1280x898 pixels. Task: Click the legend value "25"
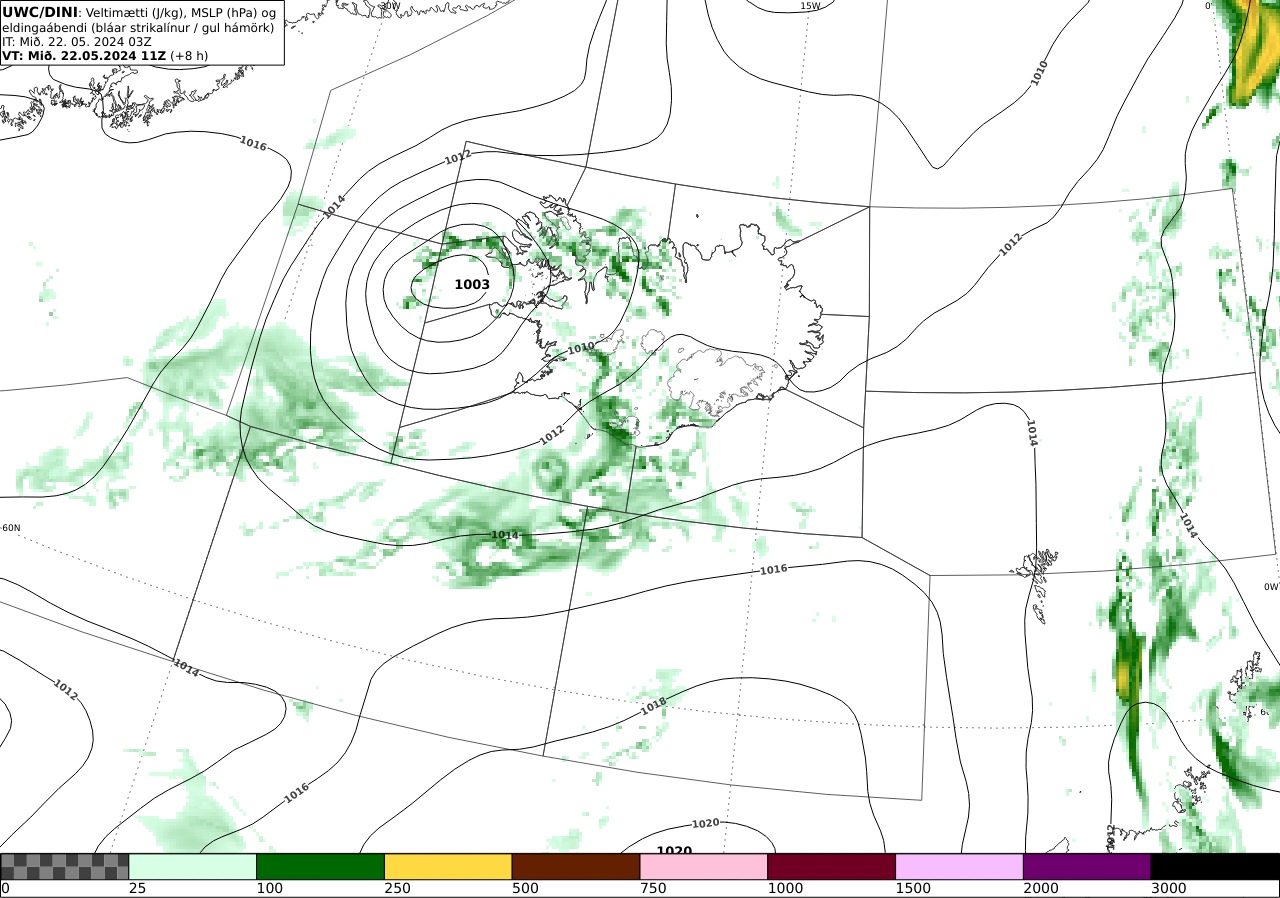point(138,888)
